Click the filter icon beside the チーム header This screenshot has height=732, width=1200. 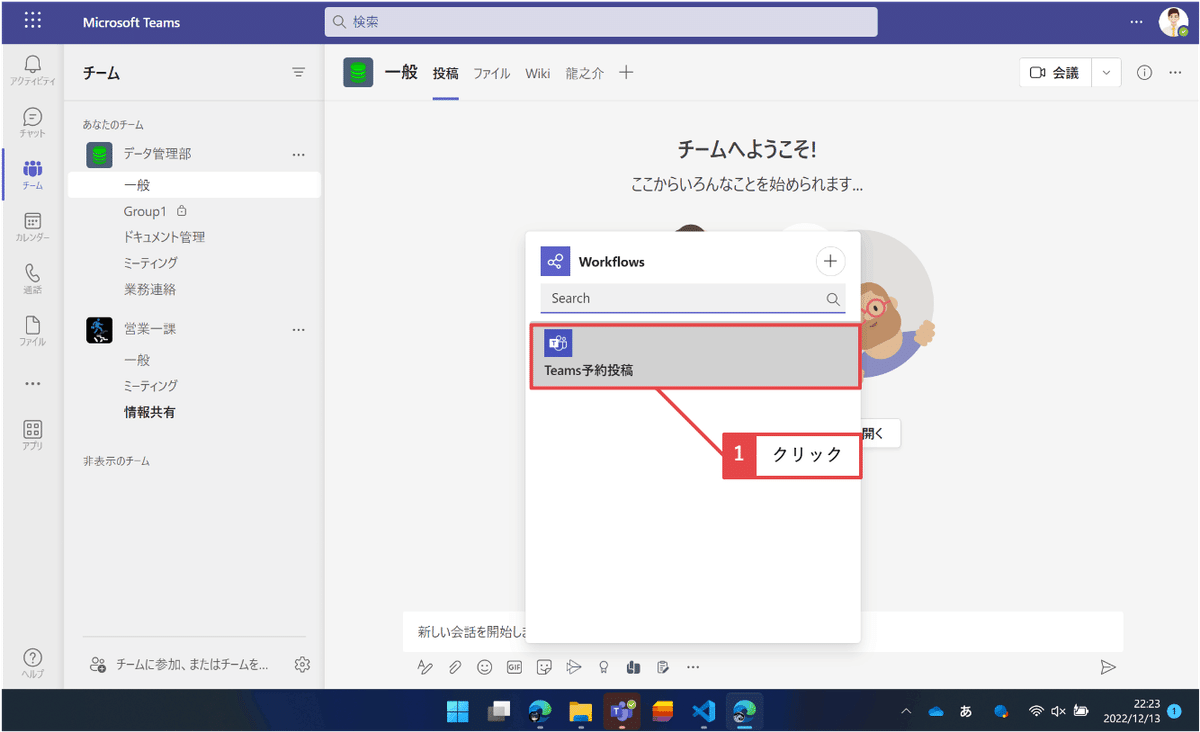(x=298, y=73)
